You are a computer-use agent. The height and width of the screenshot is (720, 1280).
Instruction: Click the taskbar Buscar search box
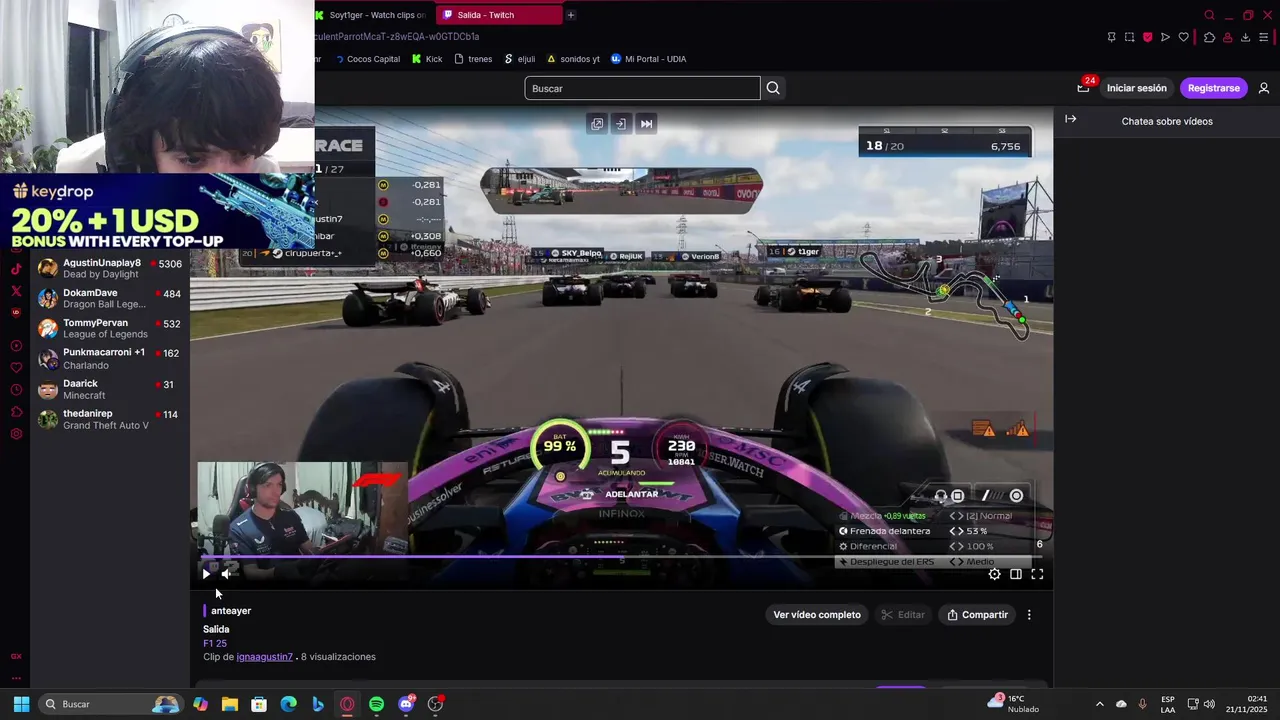[112, 704]
